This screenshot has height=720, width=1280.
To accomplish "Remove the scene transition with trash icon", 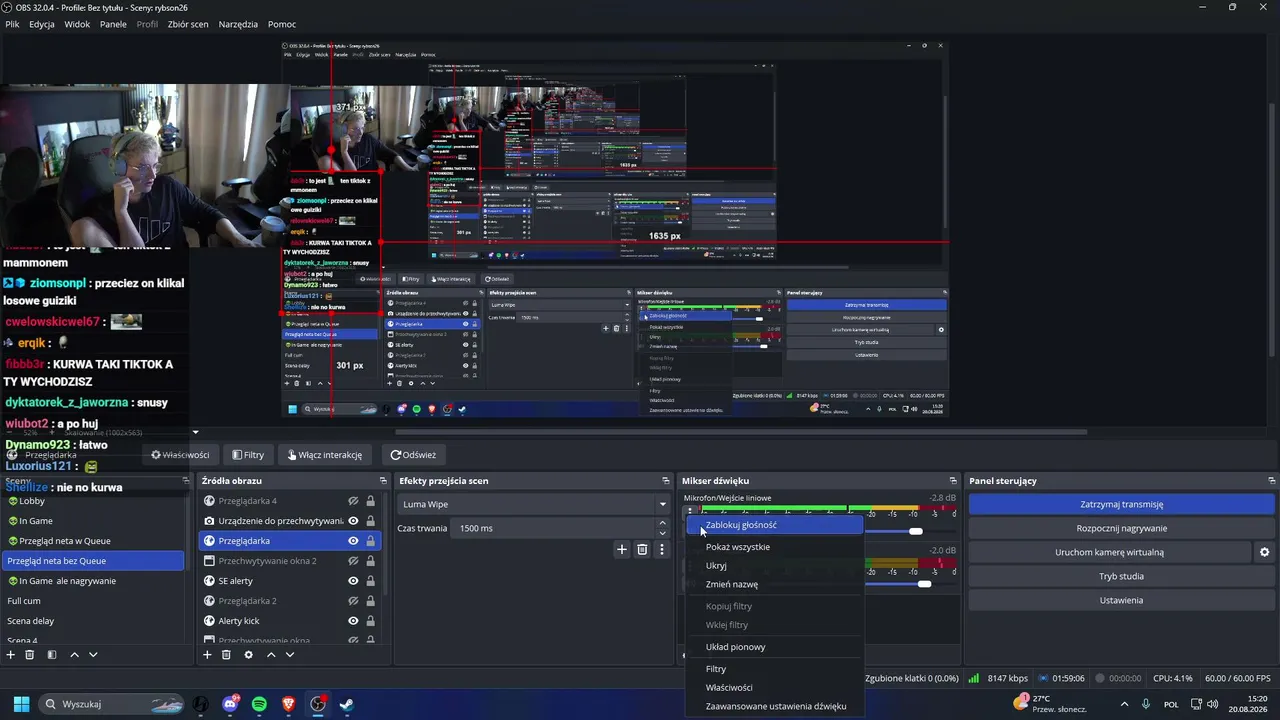I will (642, 549).
